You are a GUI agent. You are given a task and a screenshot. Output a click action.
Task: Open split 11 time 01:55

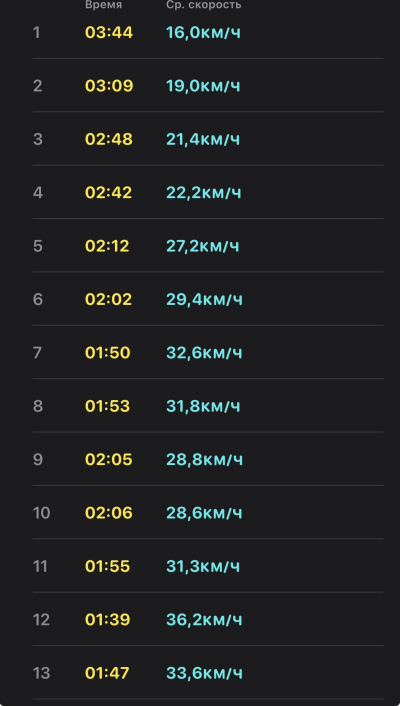pyautogui.click(x=107, y=566)
